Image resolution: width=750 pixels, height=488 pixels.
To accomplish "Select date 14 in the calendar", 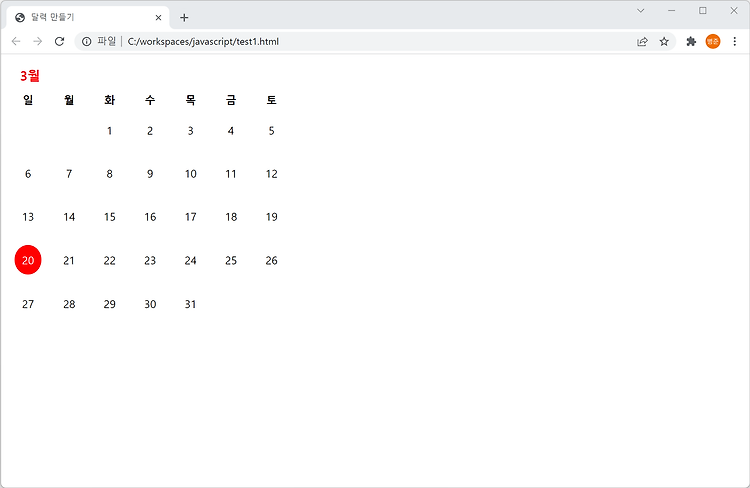I will (x=69, y=217).
